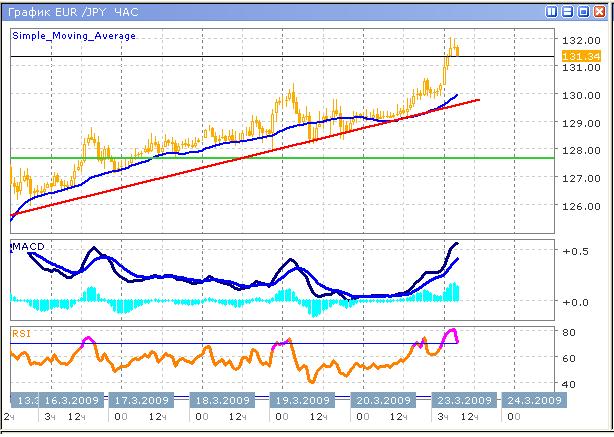Click the RSI indicator label
Image resolution: width=614 pixels, height=437 pixels.
point(21,331)
